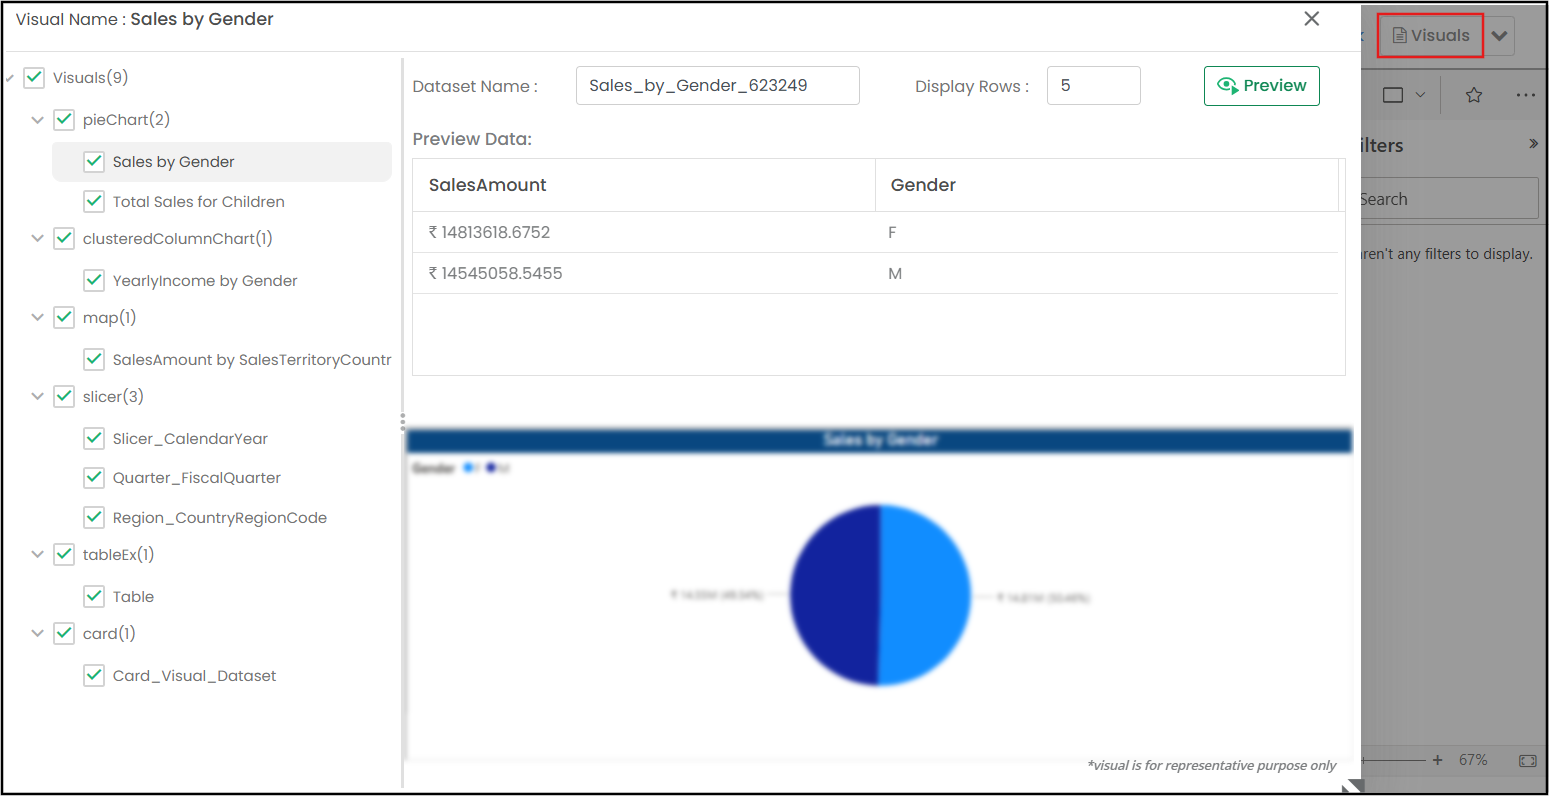The image size is (1549, 796).
Task: Click the light blue pie slice
Action: 925,595
